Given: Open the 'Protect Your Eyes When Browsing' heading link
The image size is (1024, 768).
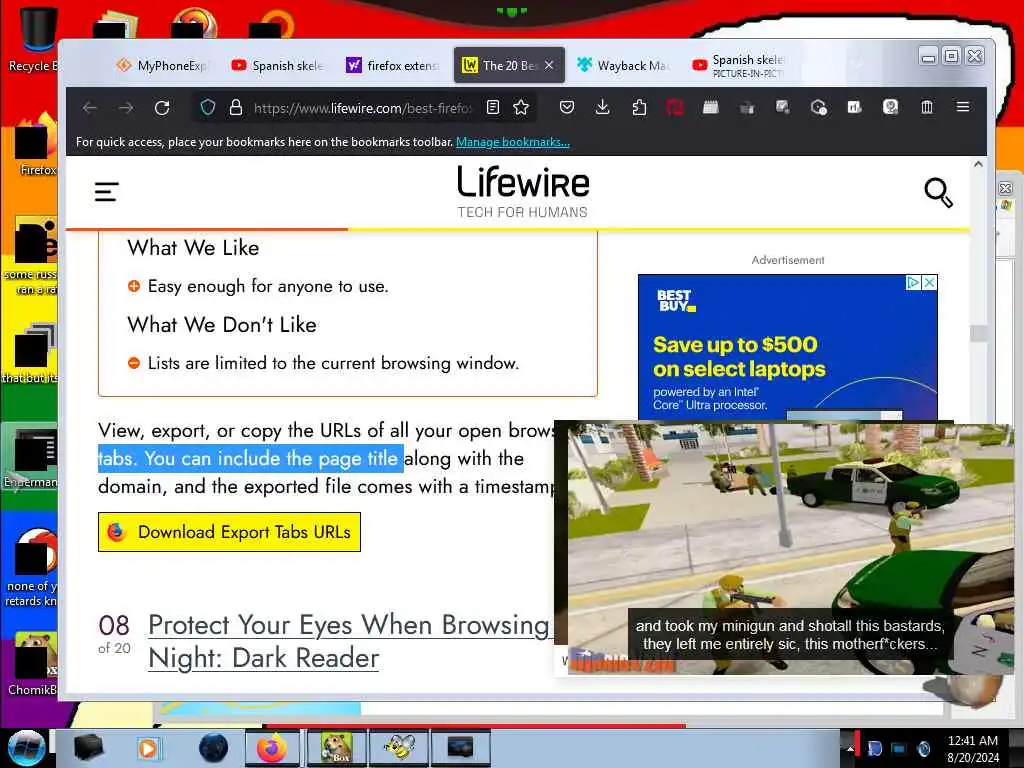Looking at the screenshot, I should pos(349,641).
